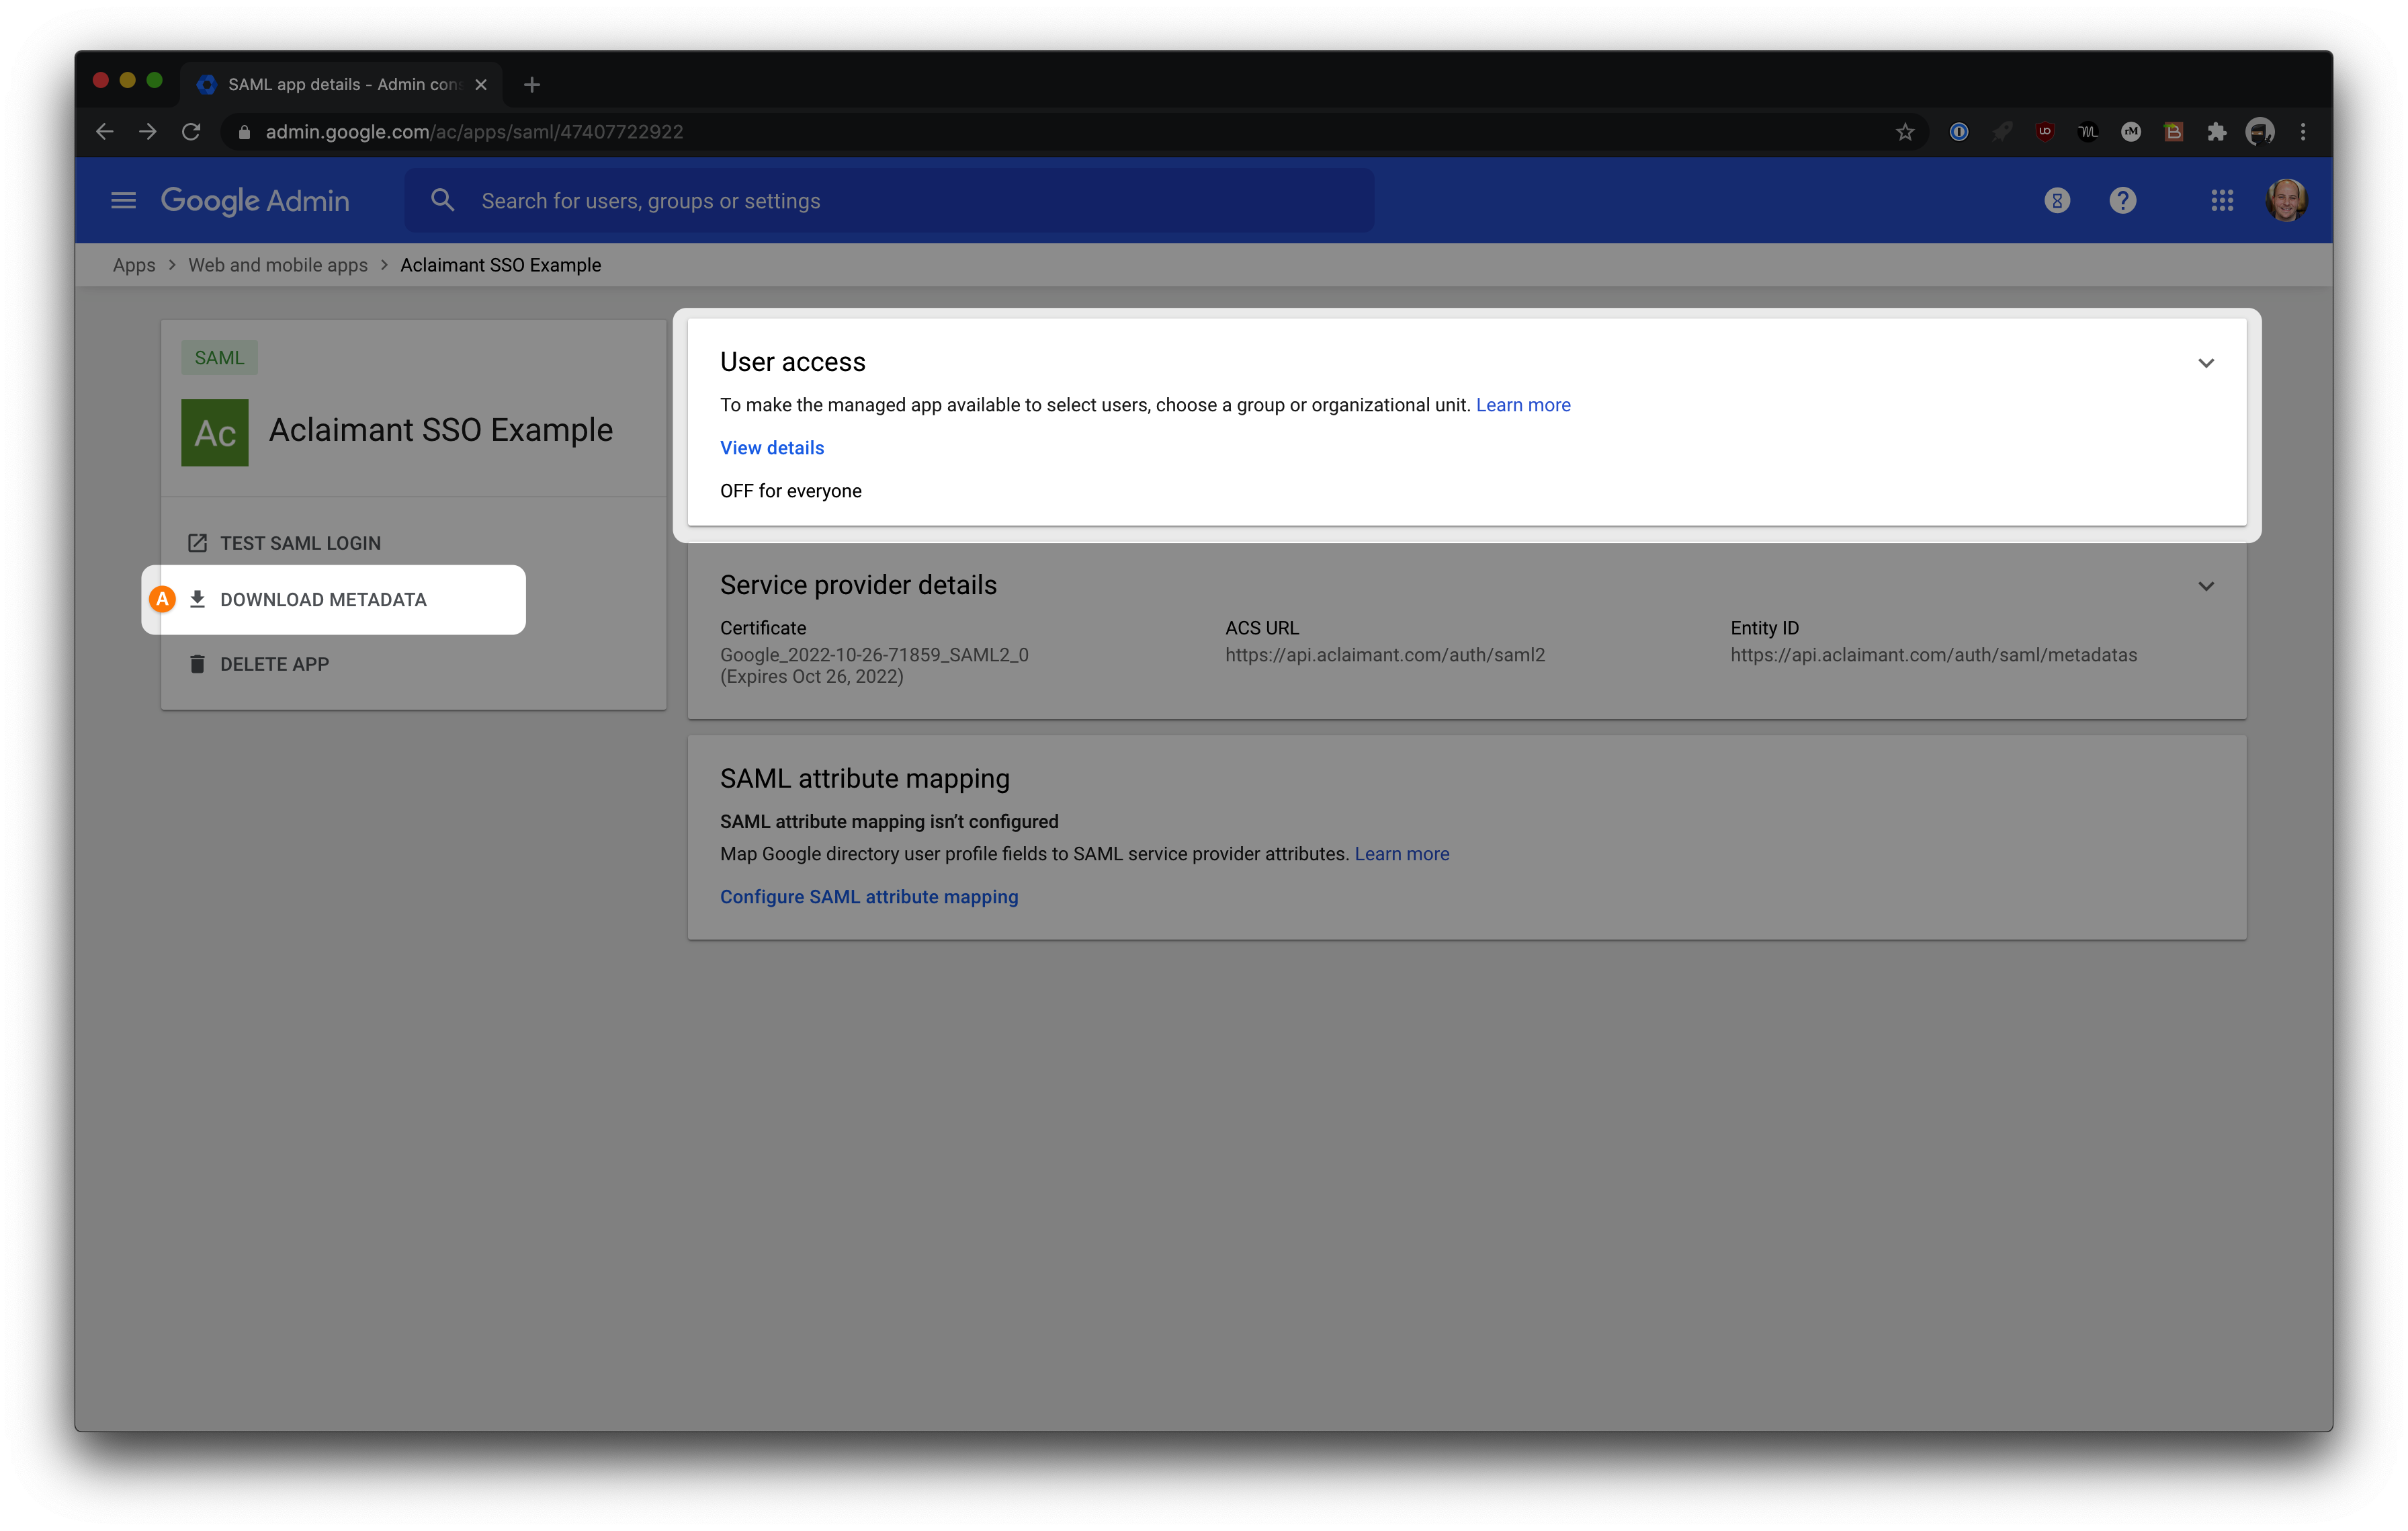
Task: Click the red-badged uBlock-adjacent rocket extension icon
Action: coord(2002,132)
